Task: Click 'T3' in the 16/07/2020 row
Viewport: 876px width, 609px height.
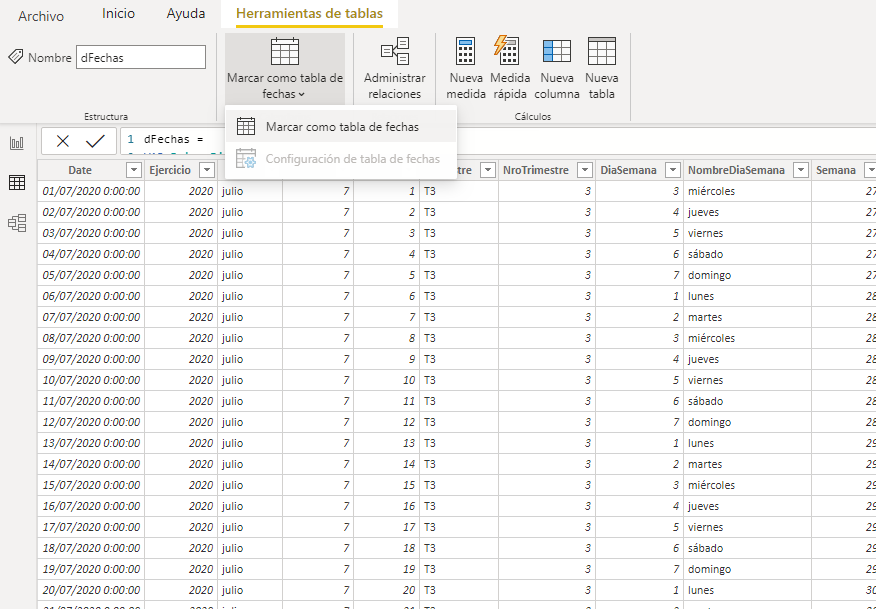Action: pos(430,506)
